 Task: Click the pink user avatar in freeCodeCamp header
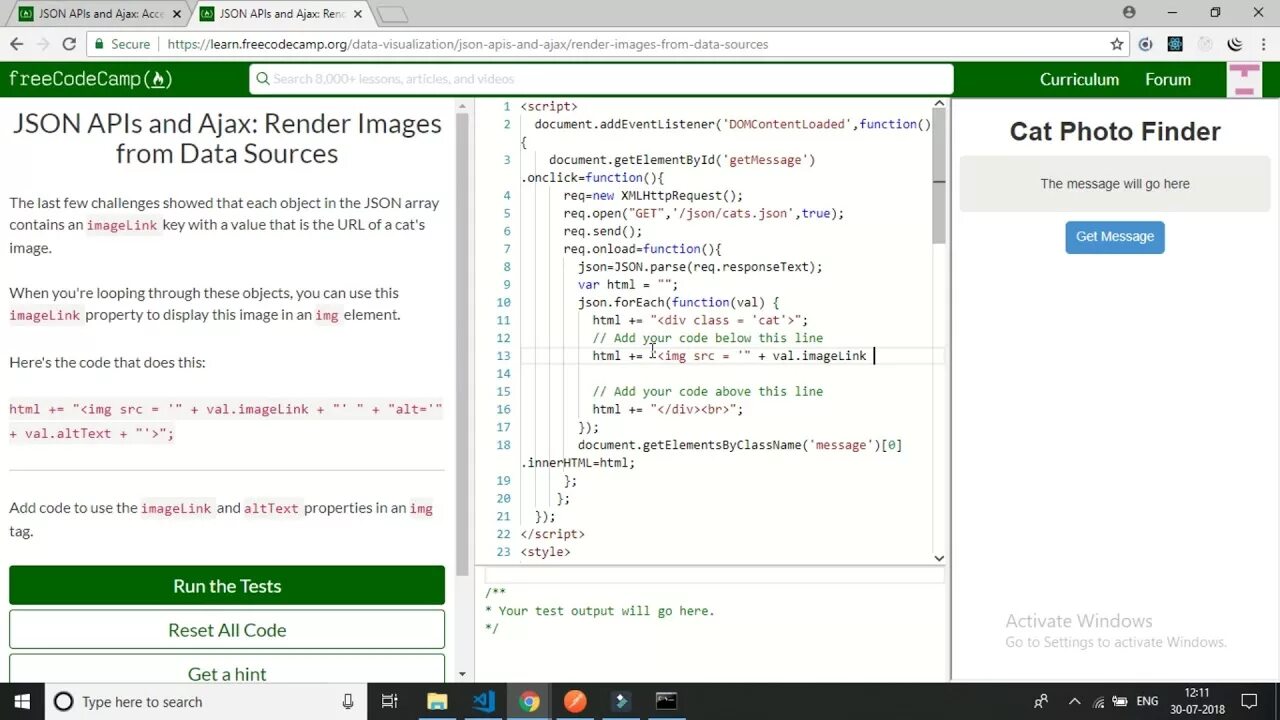(1244, 80)
